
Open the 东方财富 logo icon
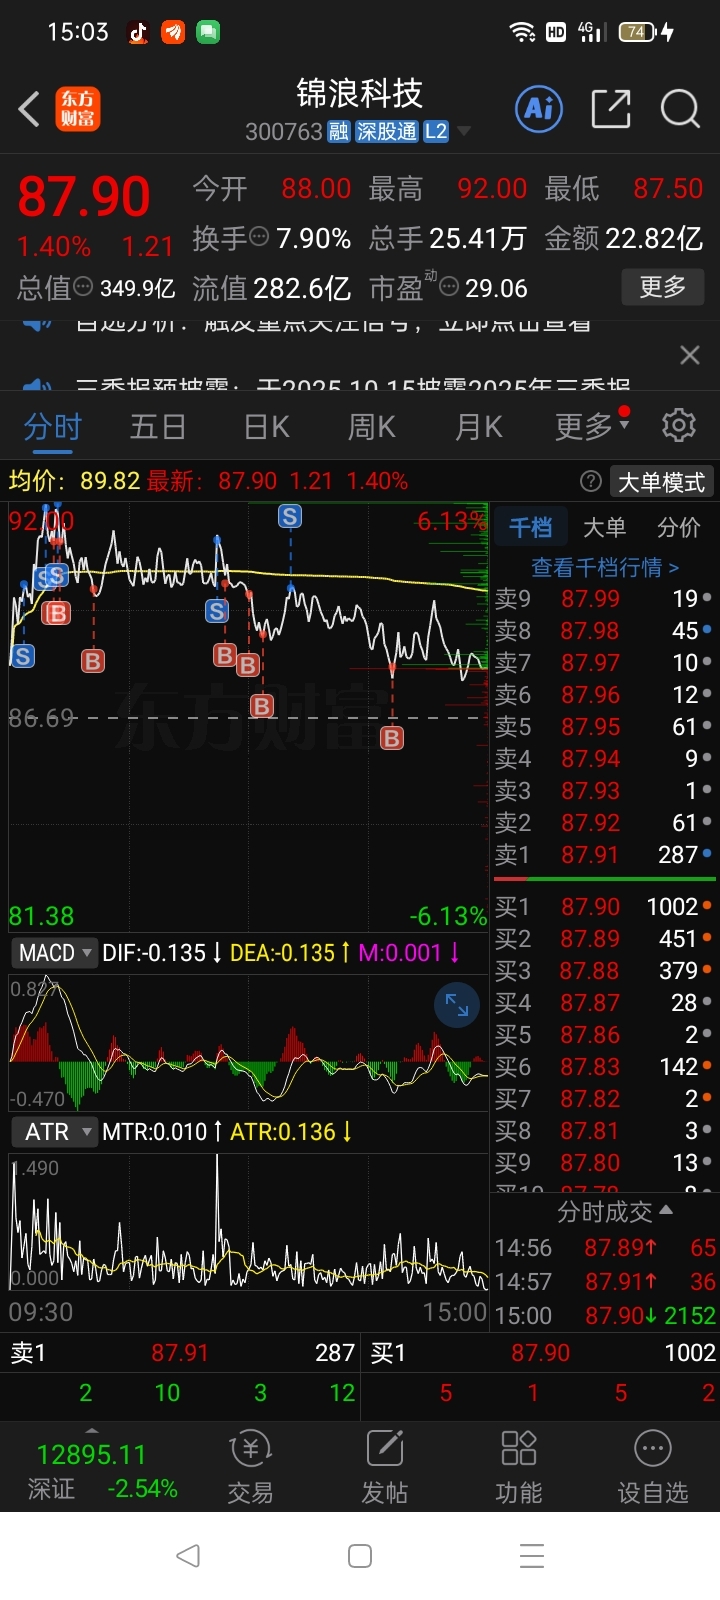pyautogui.click(x=78, y=109)
